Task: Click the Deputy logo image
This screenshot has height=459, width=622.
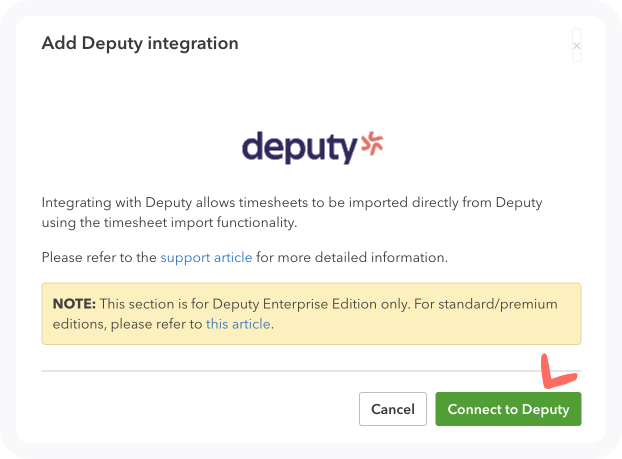Action: (x=313, y=148)
